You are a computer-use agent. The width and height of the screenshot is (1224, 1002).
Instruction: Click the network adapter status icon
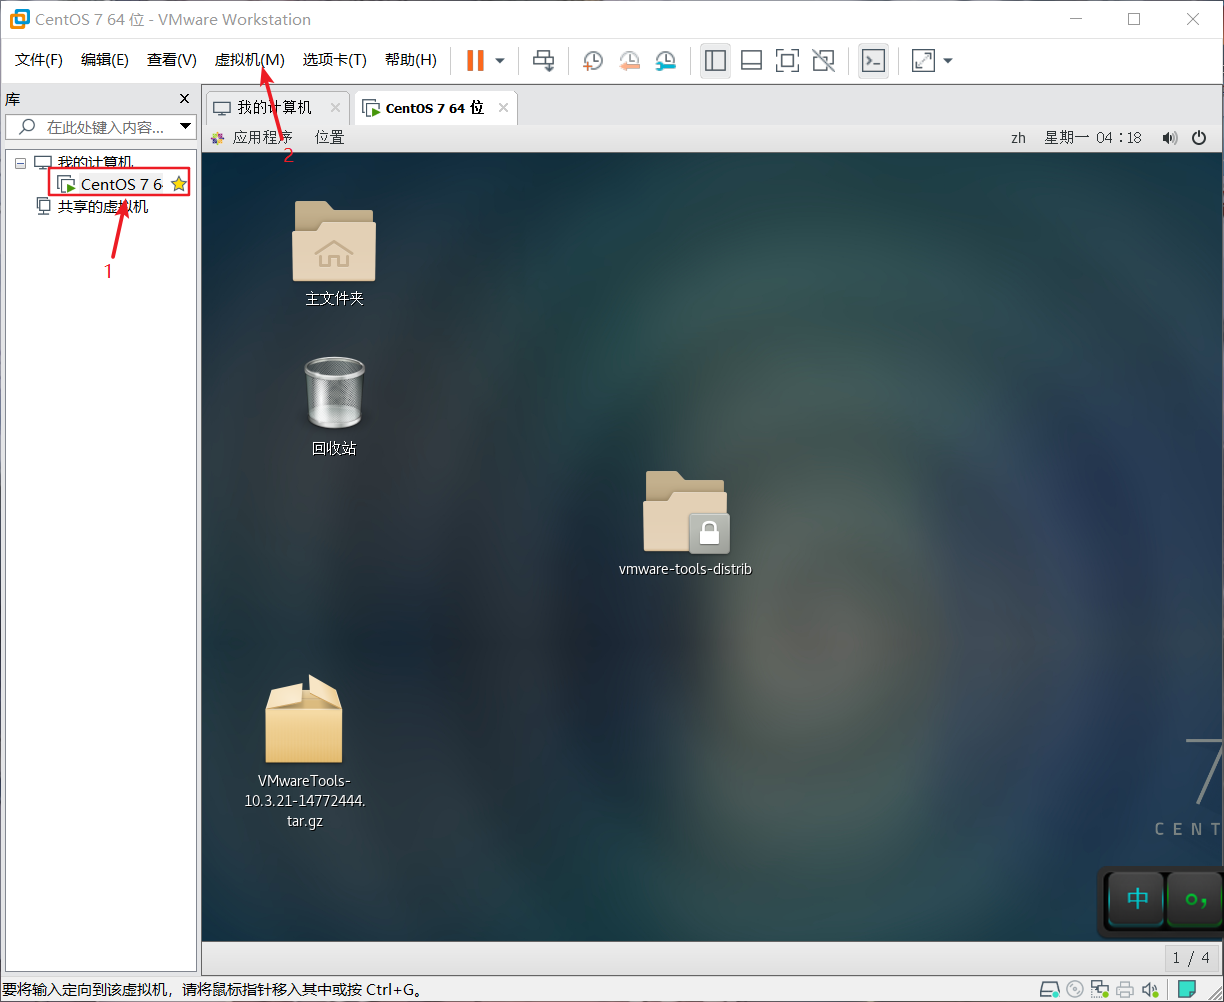coord(1100,989)
